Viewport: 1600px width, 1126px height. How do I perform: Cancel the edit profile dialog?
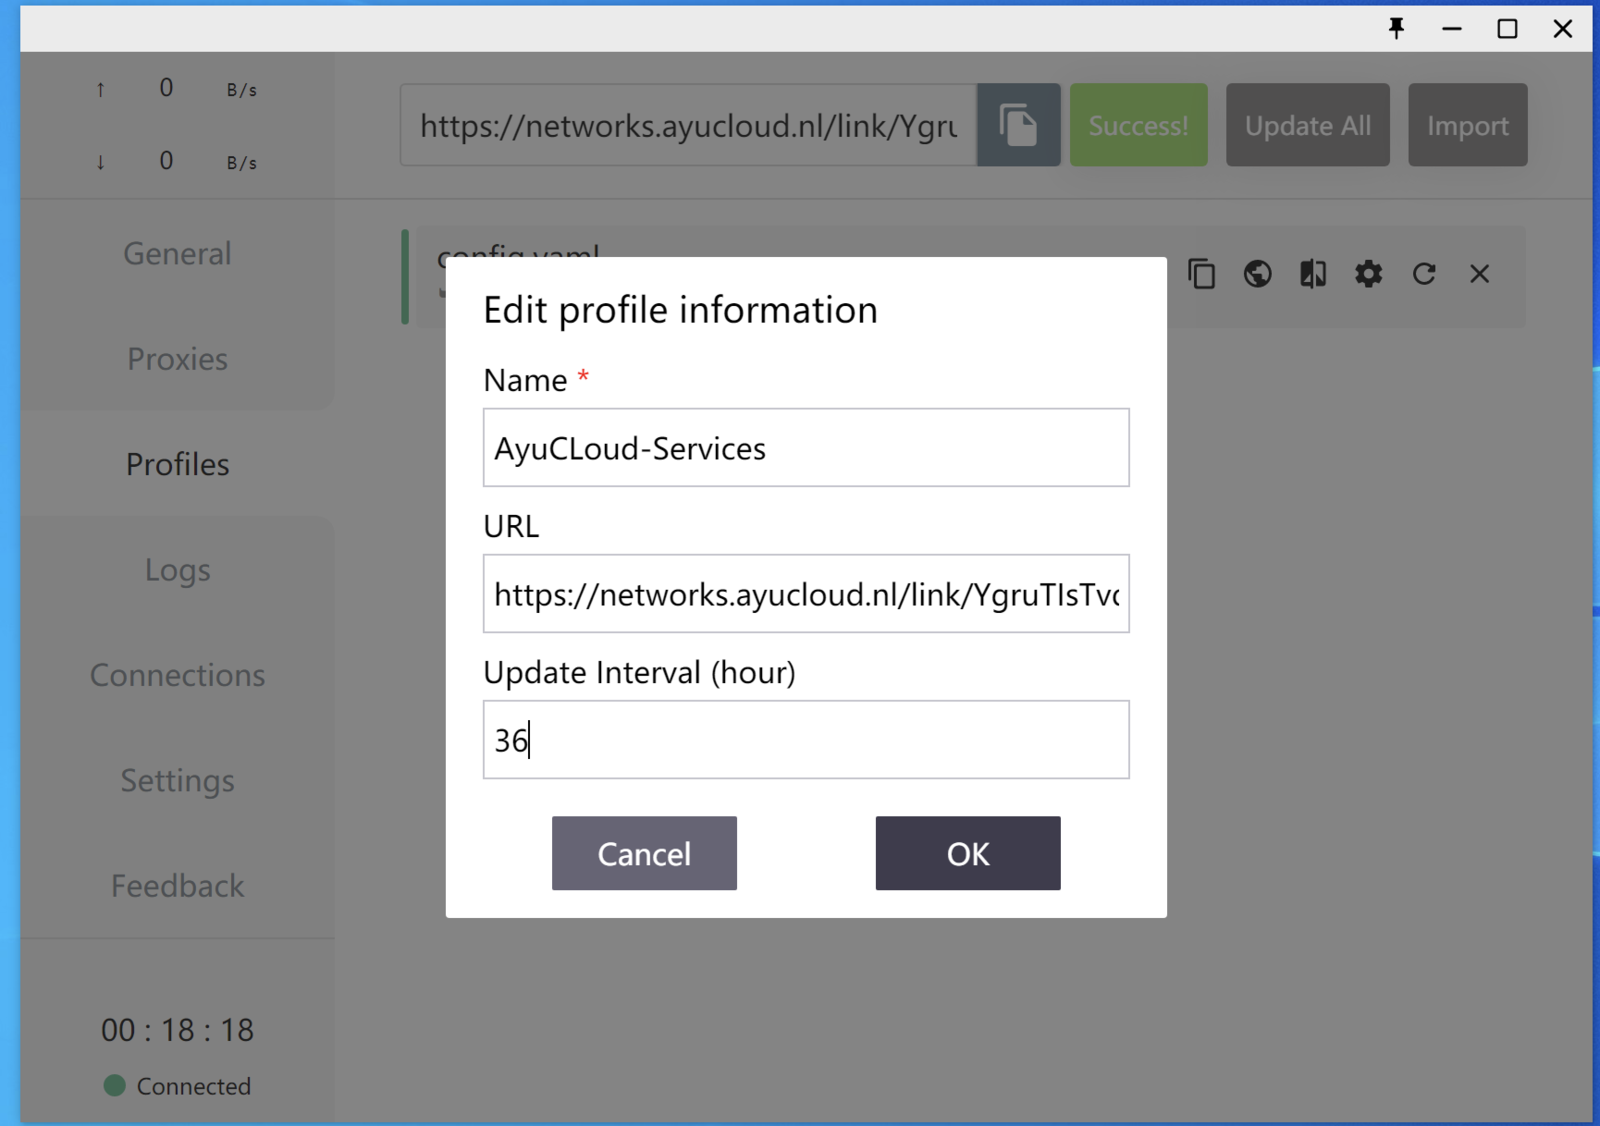pos(644,853)
